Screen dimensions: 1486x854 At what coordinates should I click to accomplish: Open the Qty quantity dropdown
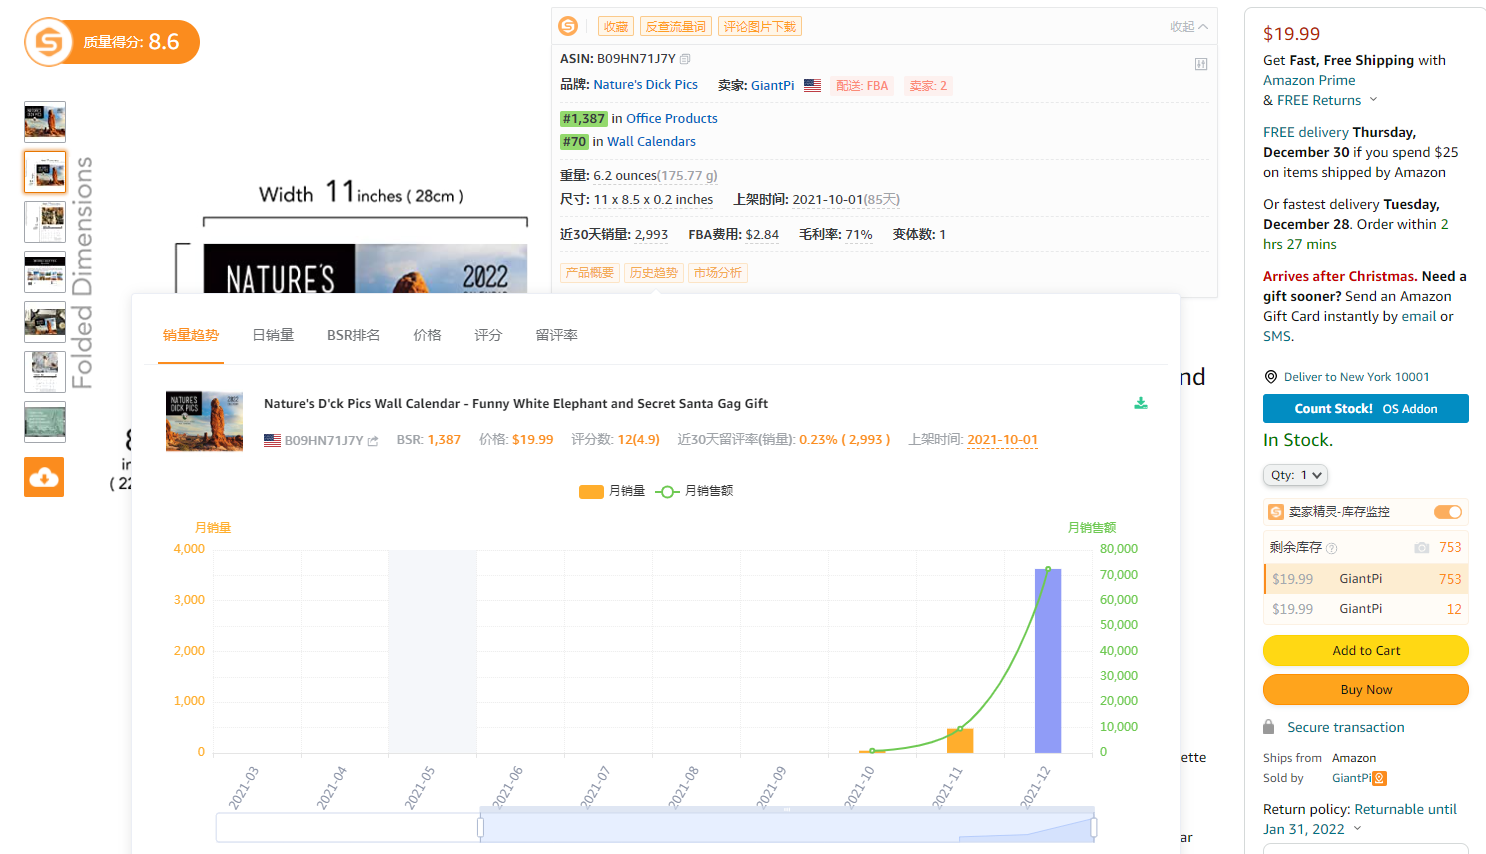(x=1296, y=475)
